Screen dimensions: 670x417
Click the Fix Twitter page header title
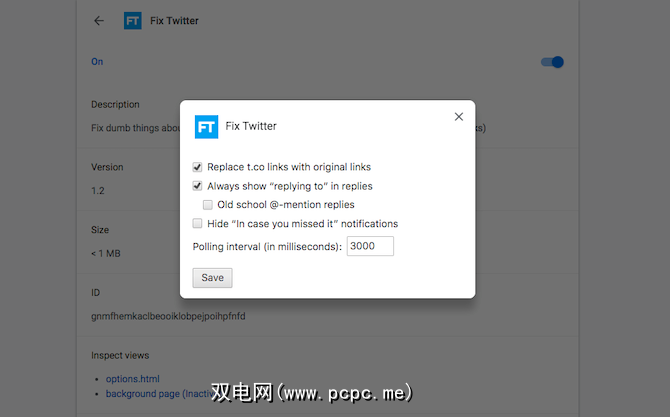[x=174, y=21]
